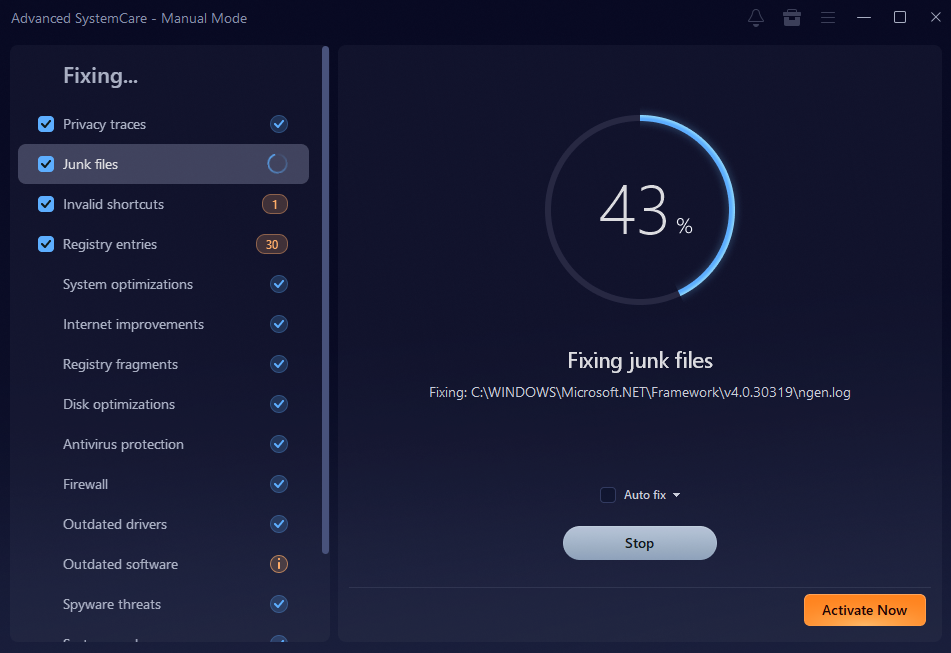The height and width of the screenshot is (653, 951).
Task: Click the checkmark beside Outdated drivers
Action: (x=279, y=524)
